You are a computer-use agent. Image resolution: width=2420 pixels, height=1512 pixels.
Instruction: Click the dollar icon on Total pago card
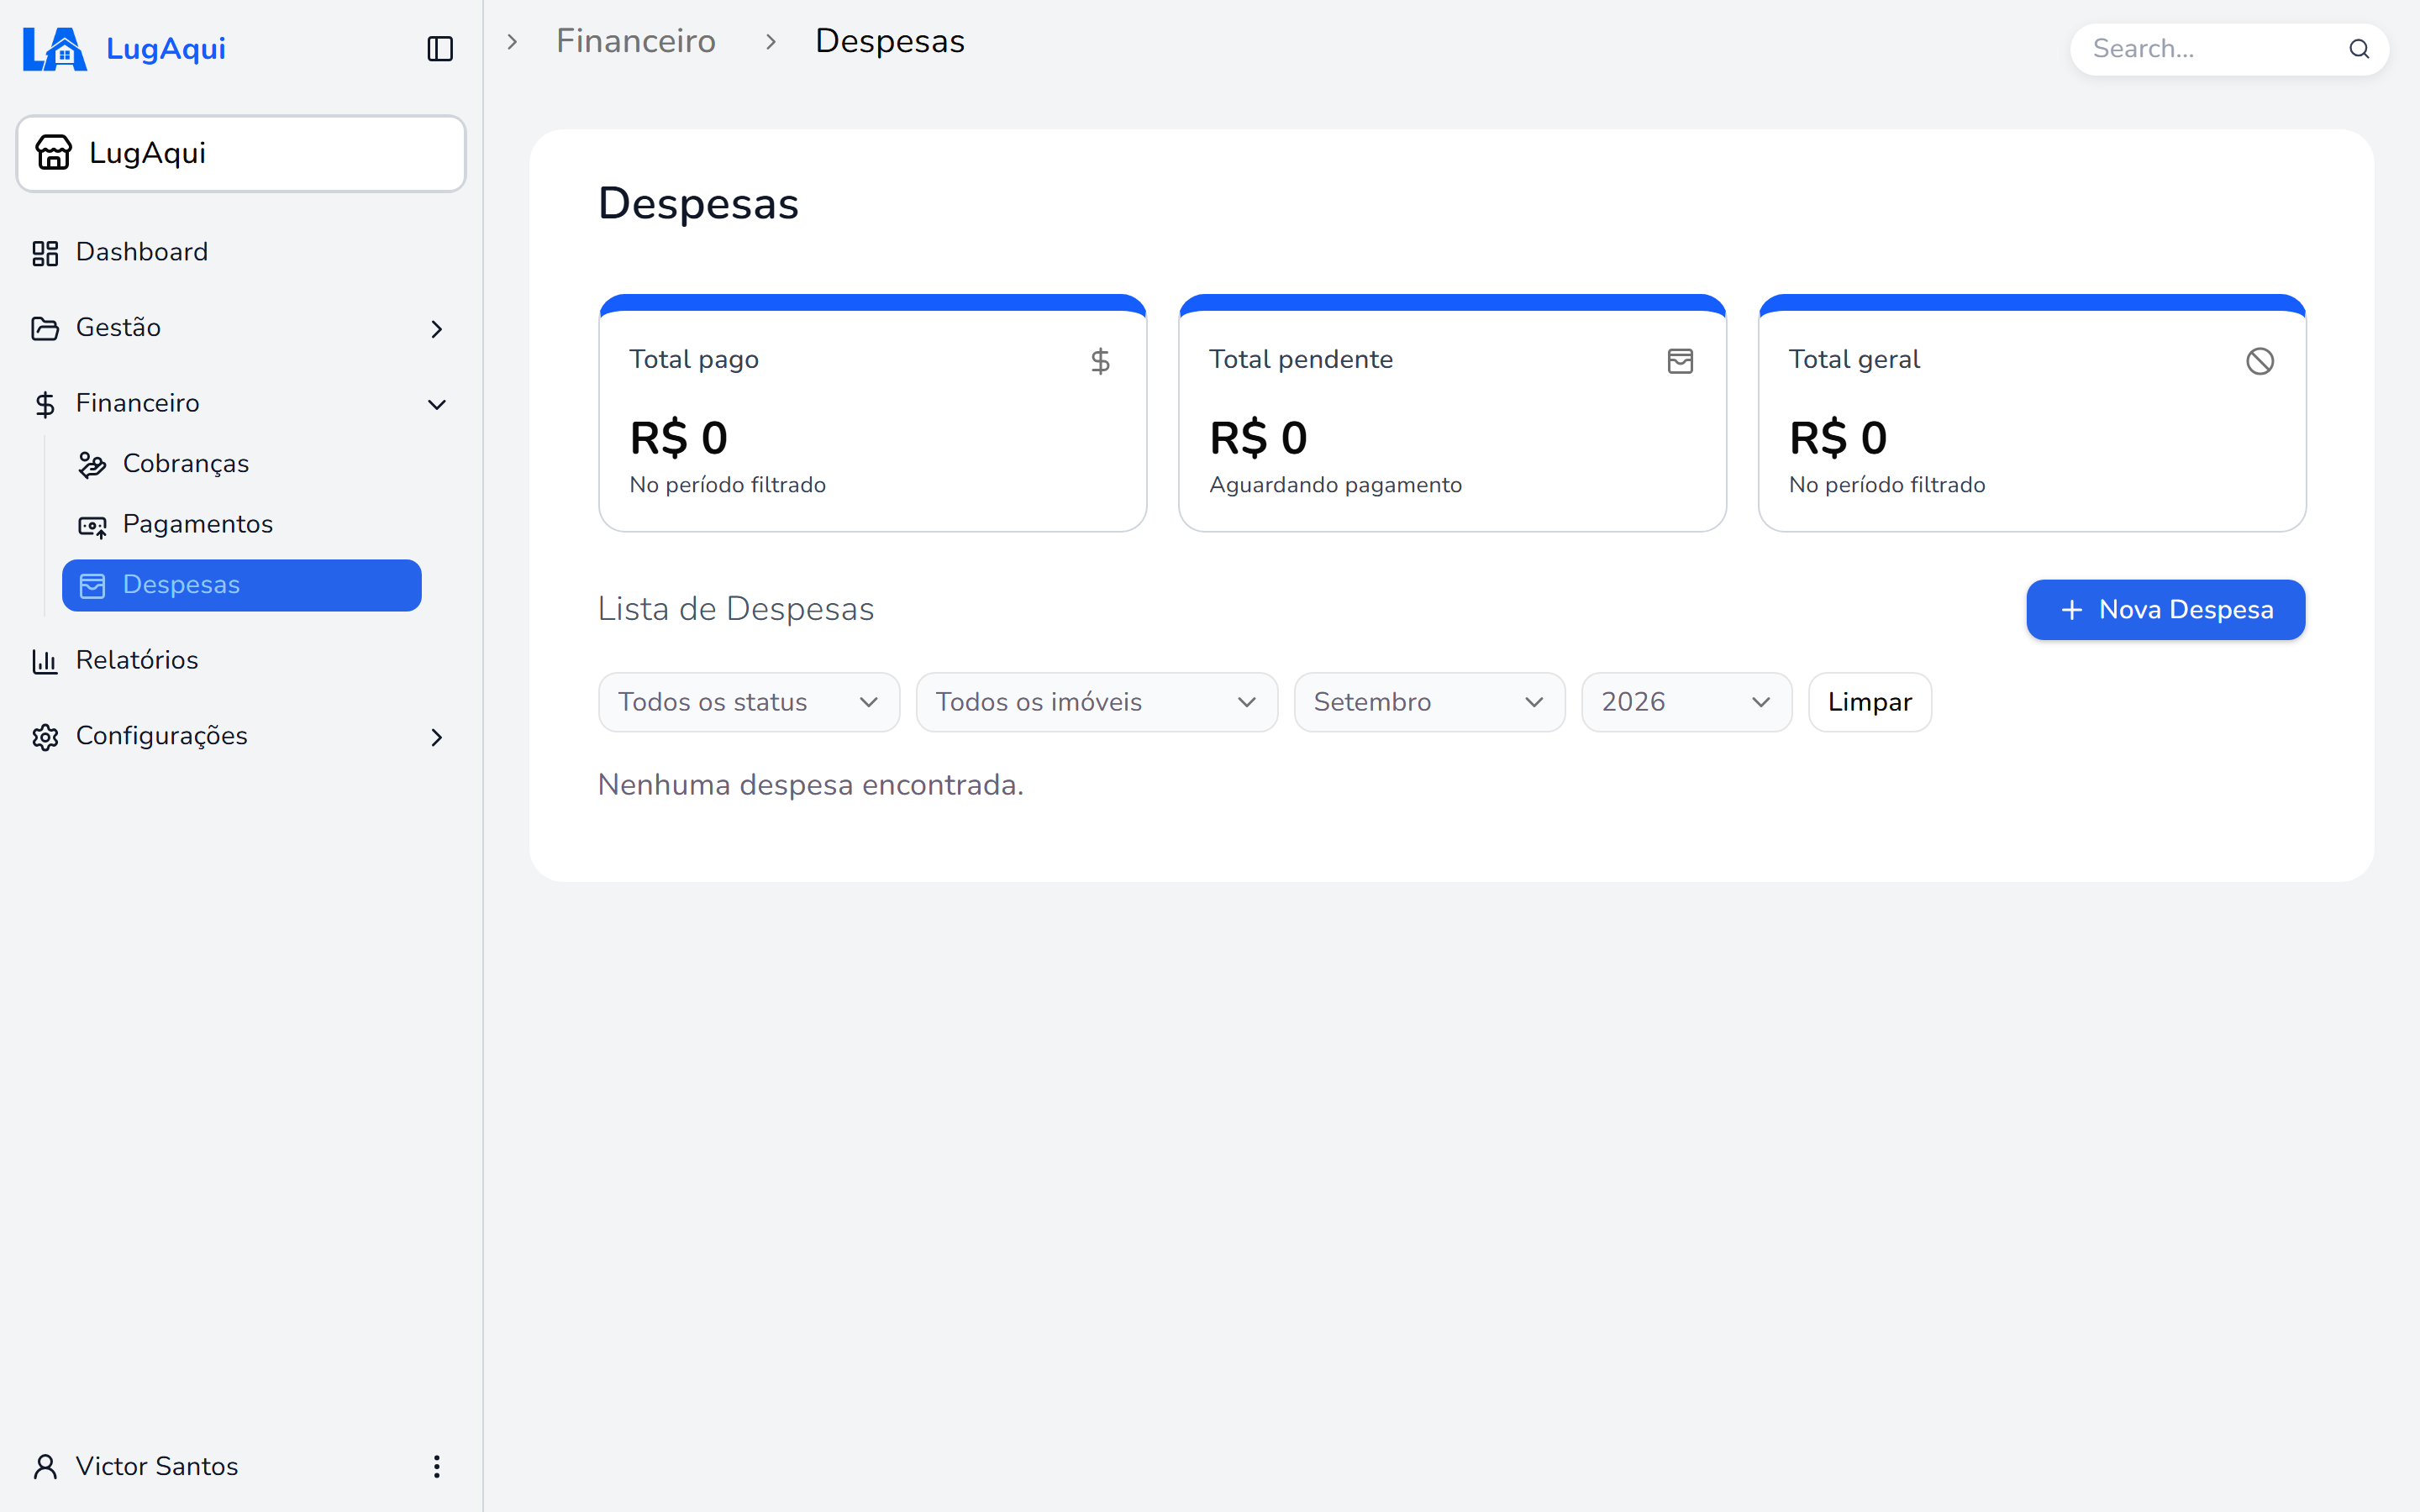pos(1100,361)
